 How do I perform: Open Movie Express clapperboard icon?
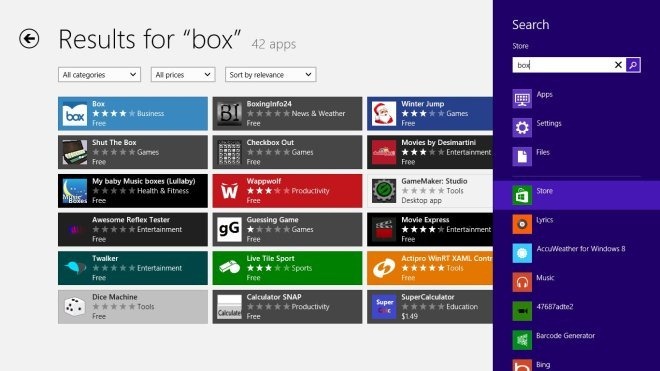[x=384, y=230]
